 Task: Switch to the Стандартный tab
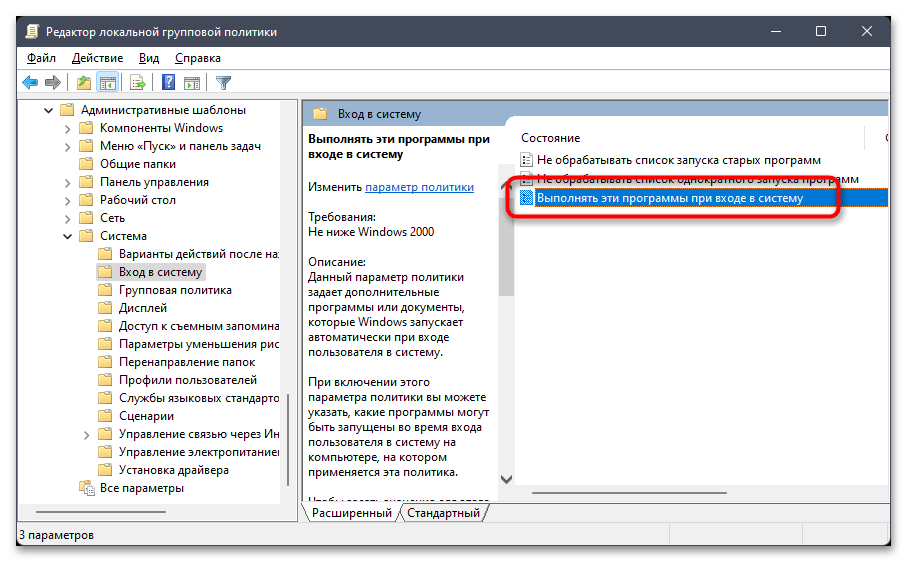point(443,513)
